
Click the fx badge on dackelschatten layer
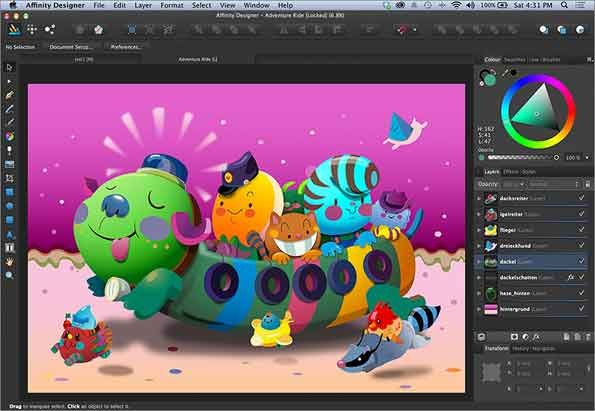570,277
